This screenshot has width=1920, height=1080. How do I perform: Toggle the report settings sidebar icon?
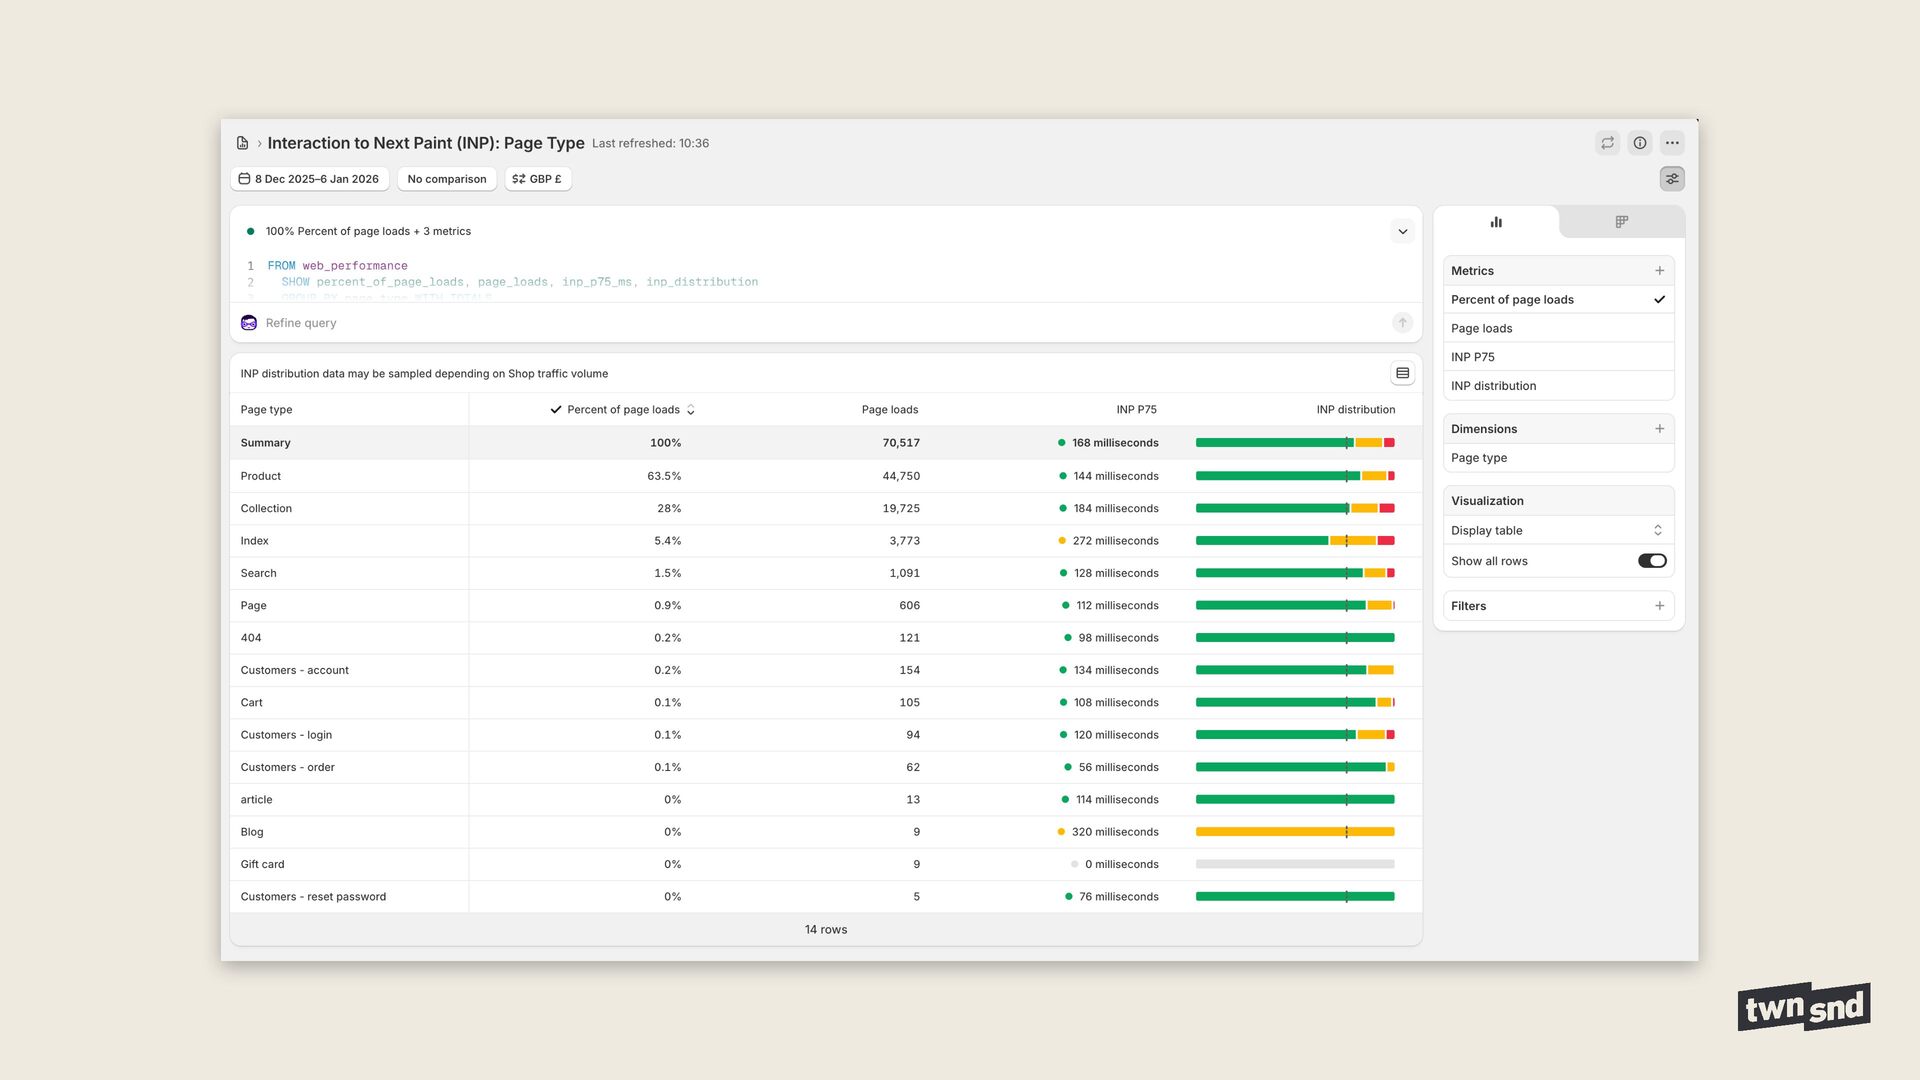[1672, 179]
